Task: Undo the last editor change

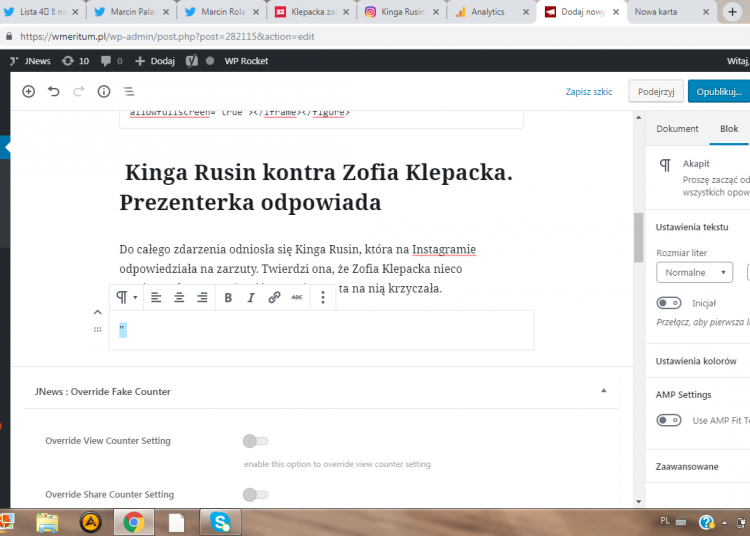Action: click(x=53, y=91)
